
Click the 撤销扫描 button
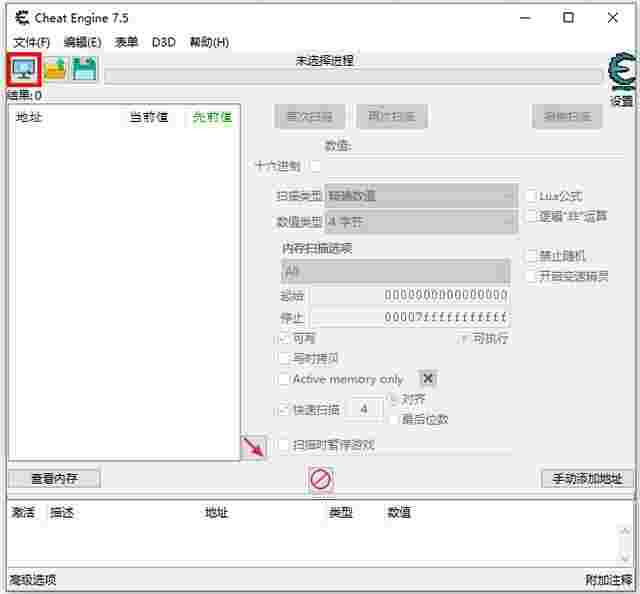point(567,117)
